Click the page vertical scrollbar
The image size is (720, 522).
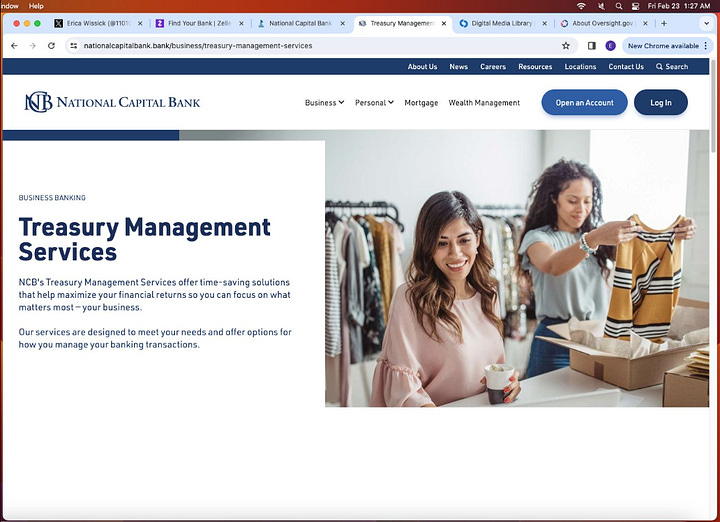[x=713, y=106]
